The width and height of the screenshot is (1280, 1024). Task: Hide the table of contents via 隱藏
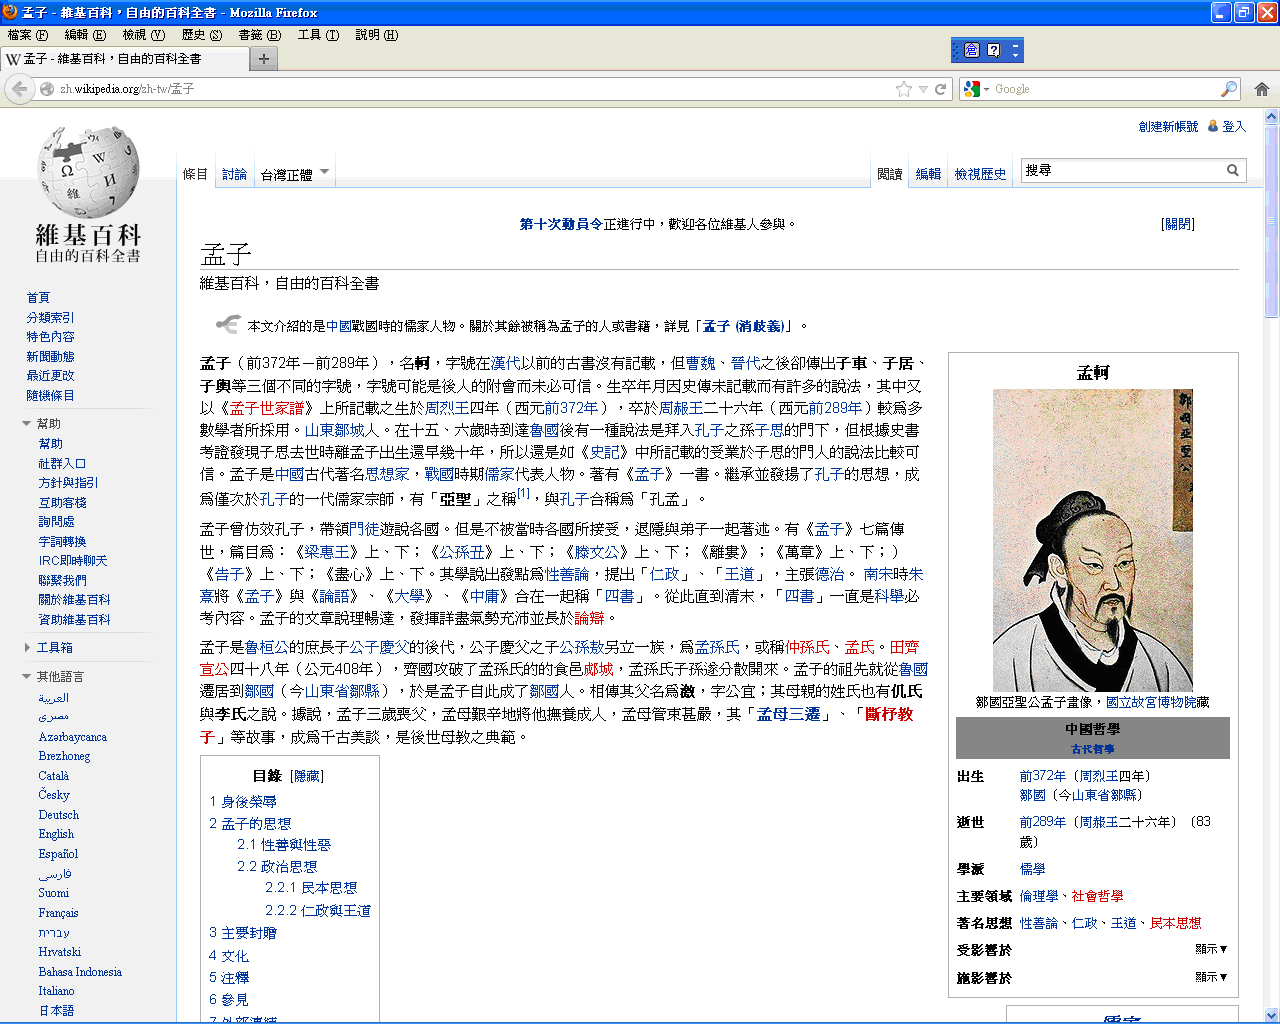click(306, 776)
